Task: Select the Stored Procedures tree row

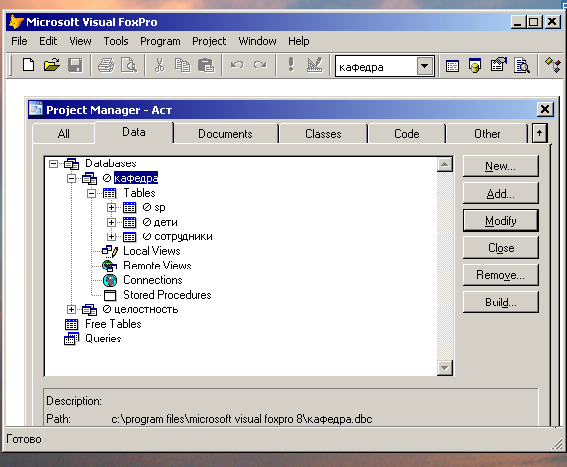Action: [x=167, y=295]
